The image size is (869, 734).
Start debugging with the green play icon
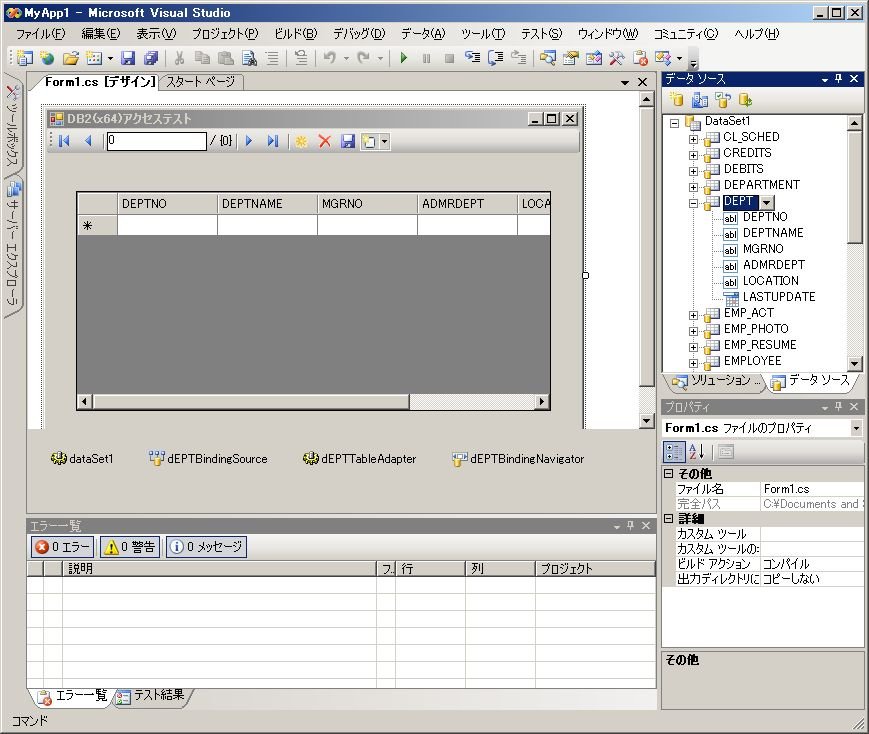coord(403,58)
